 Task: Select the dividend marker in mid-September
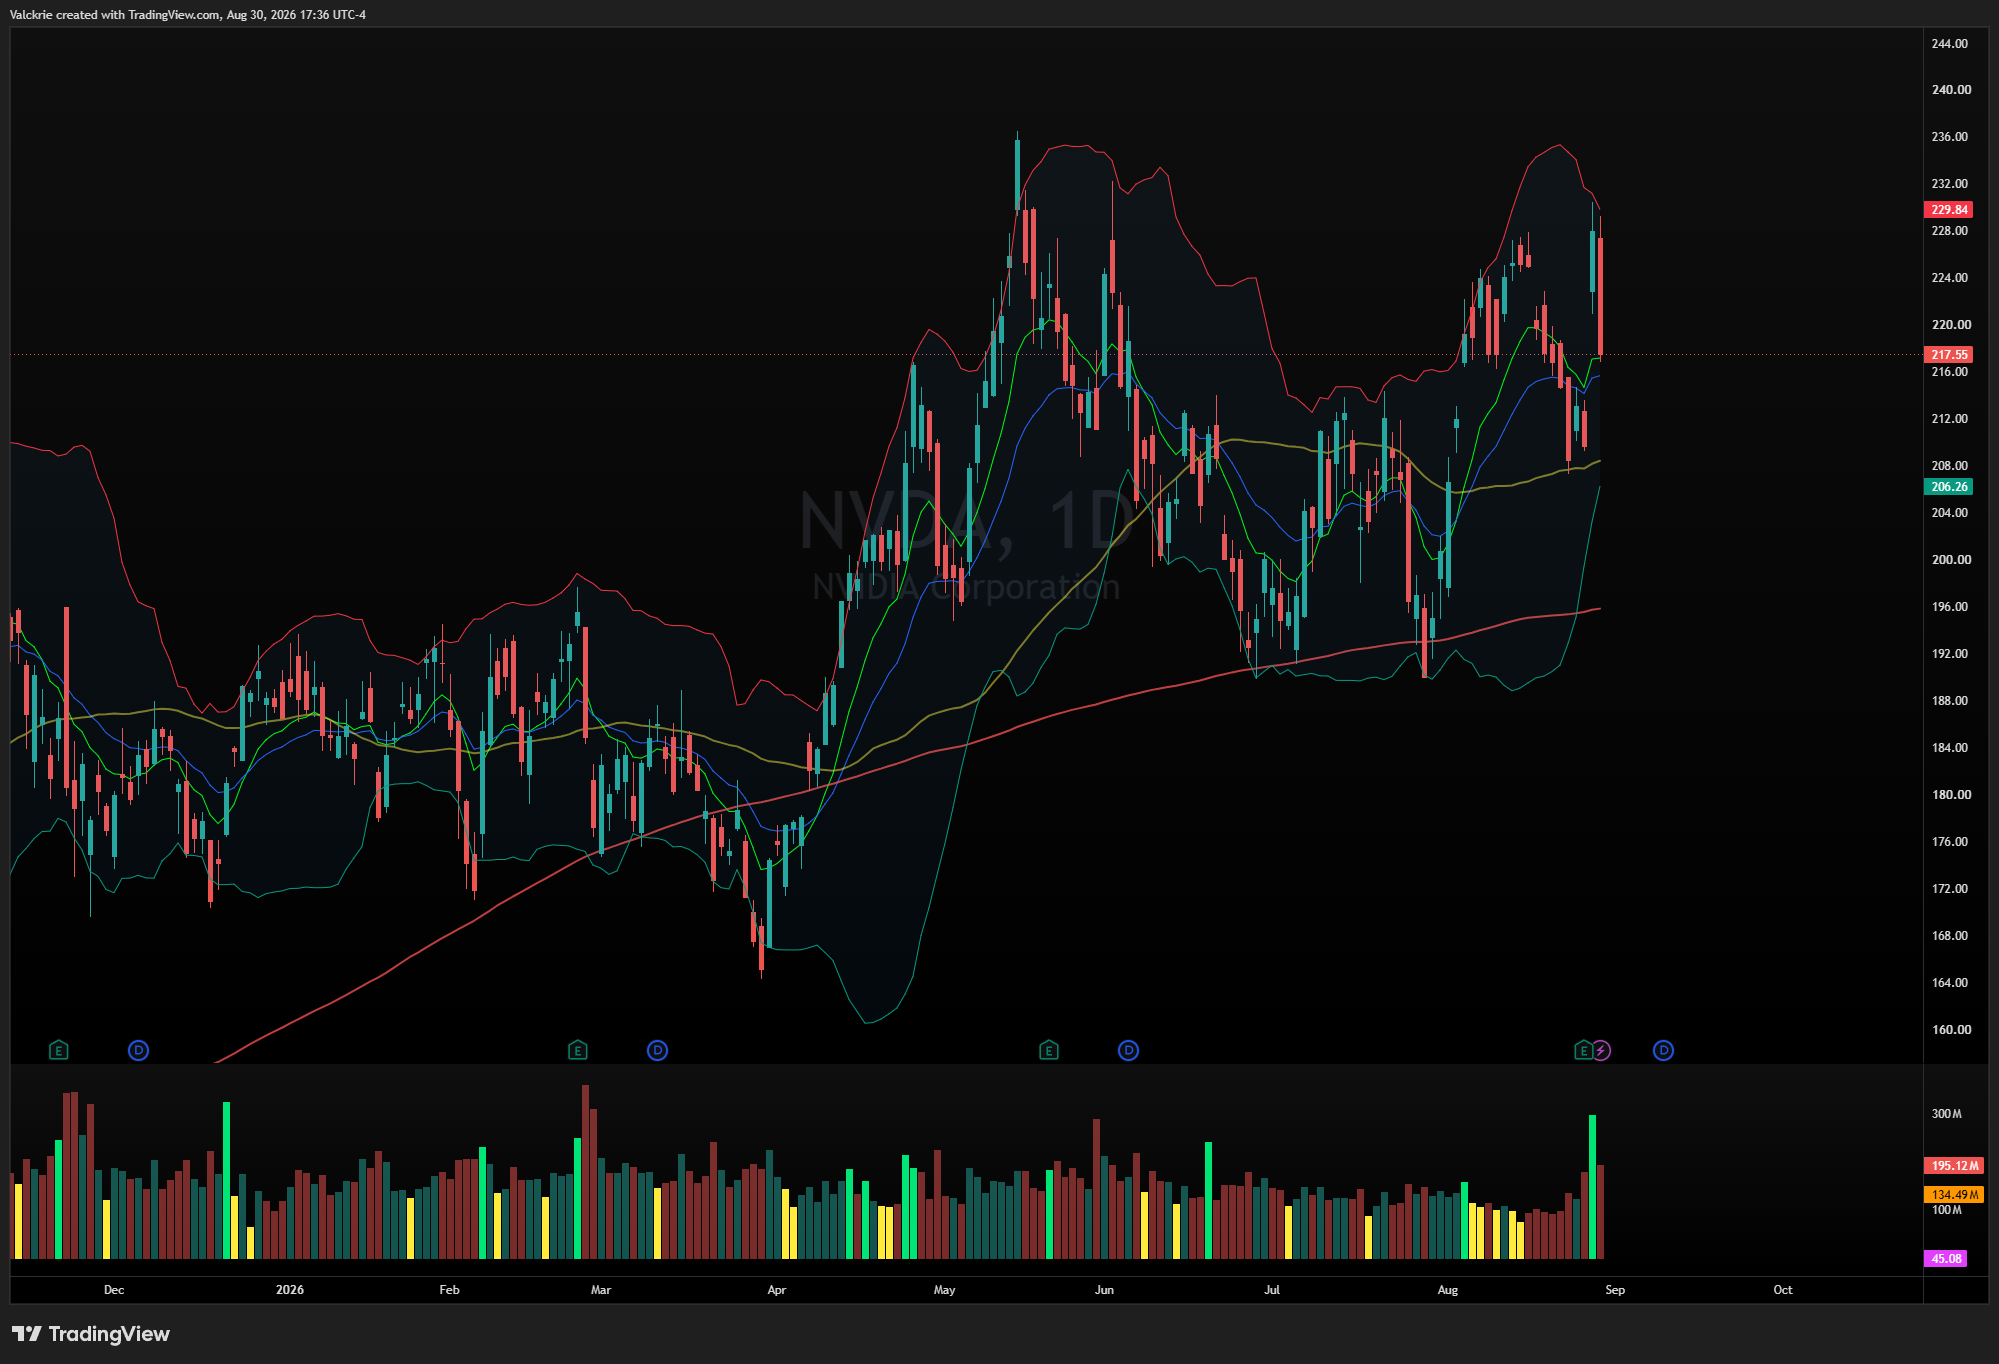pyautogui.click(x=1663, y=1050)
